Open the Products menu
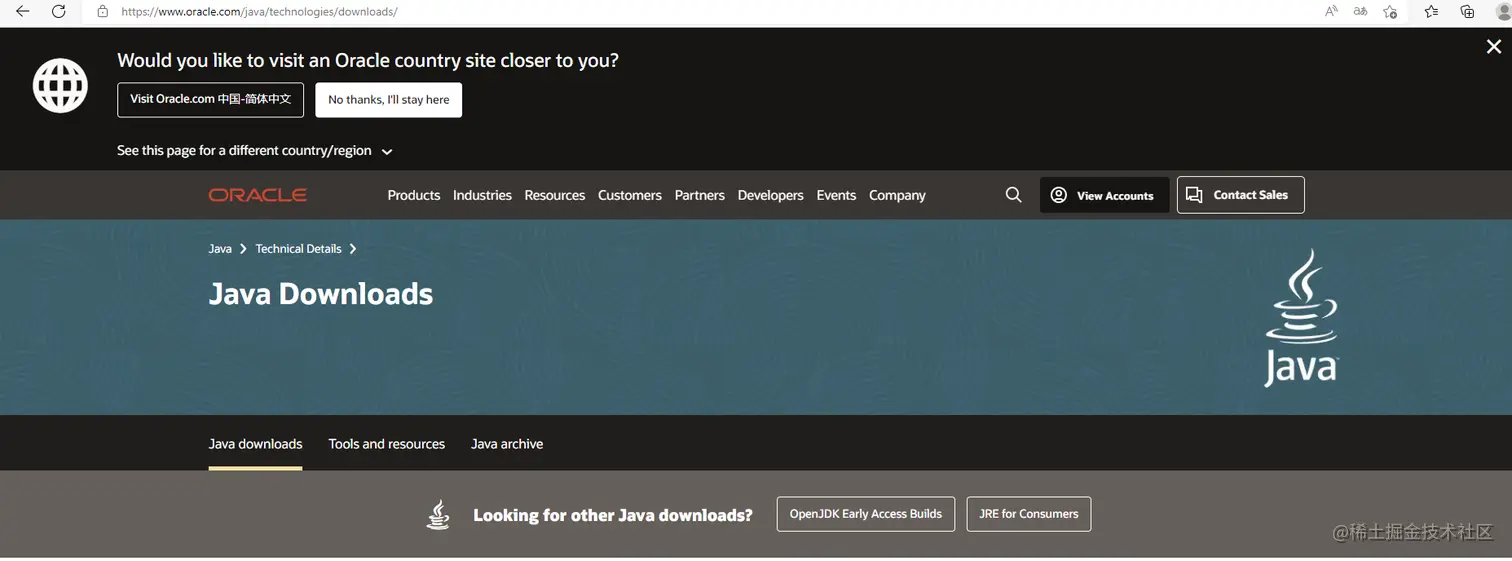The width and height of the screenshot is (1512, 561). pyautogui.click(x=414, y=195)
